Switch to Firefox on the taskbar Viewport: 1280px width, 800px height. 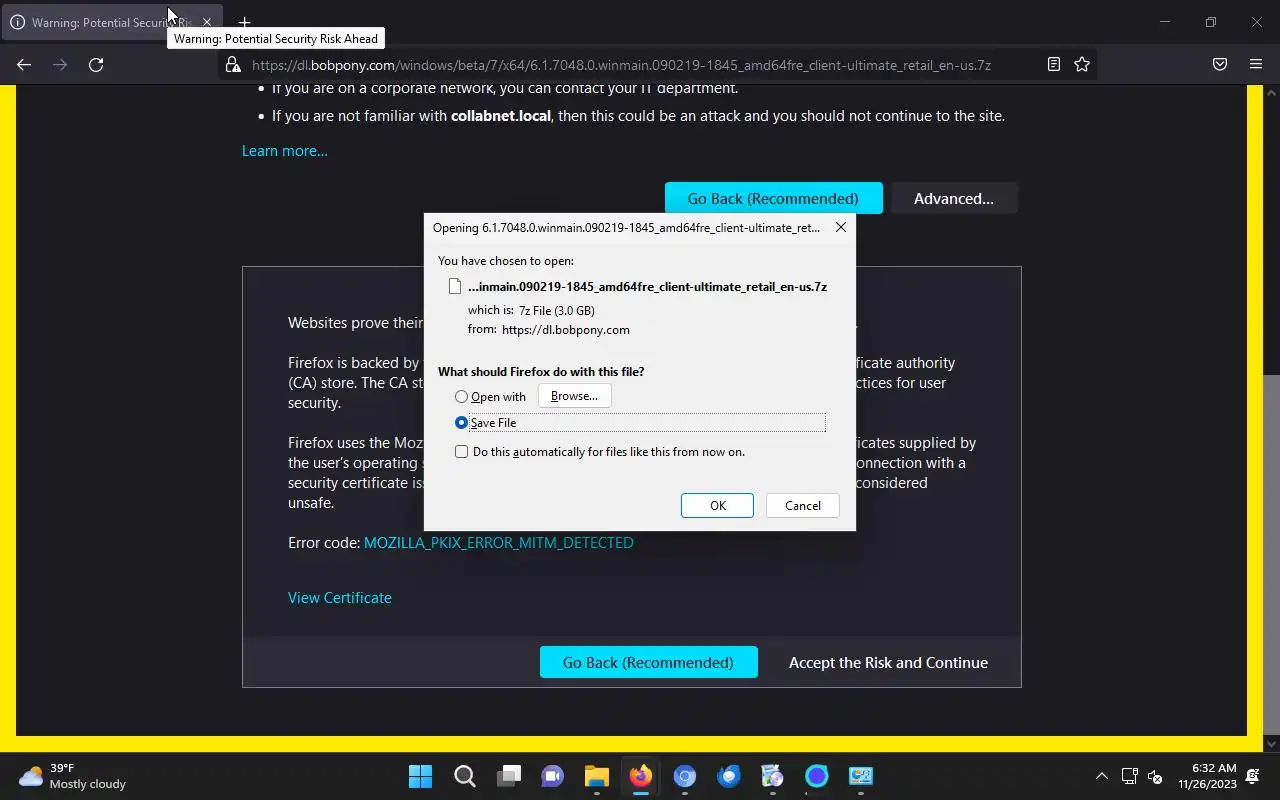point(641,776)
